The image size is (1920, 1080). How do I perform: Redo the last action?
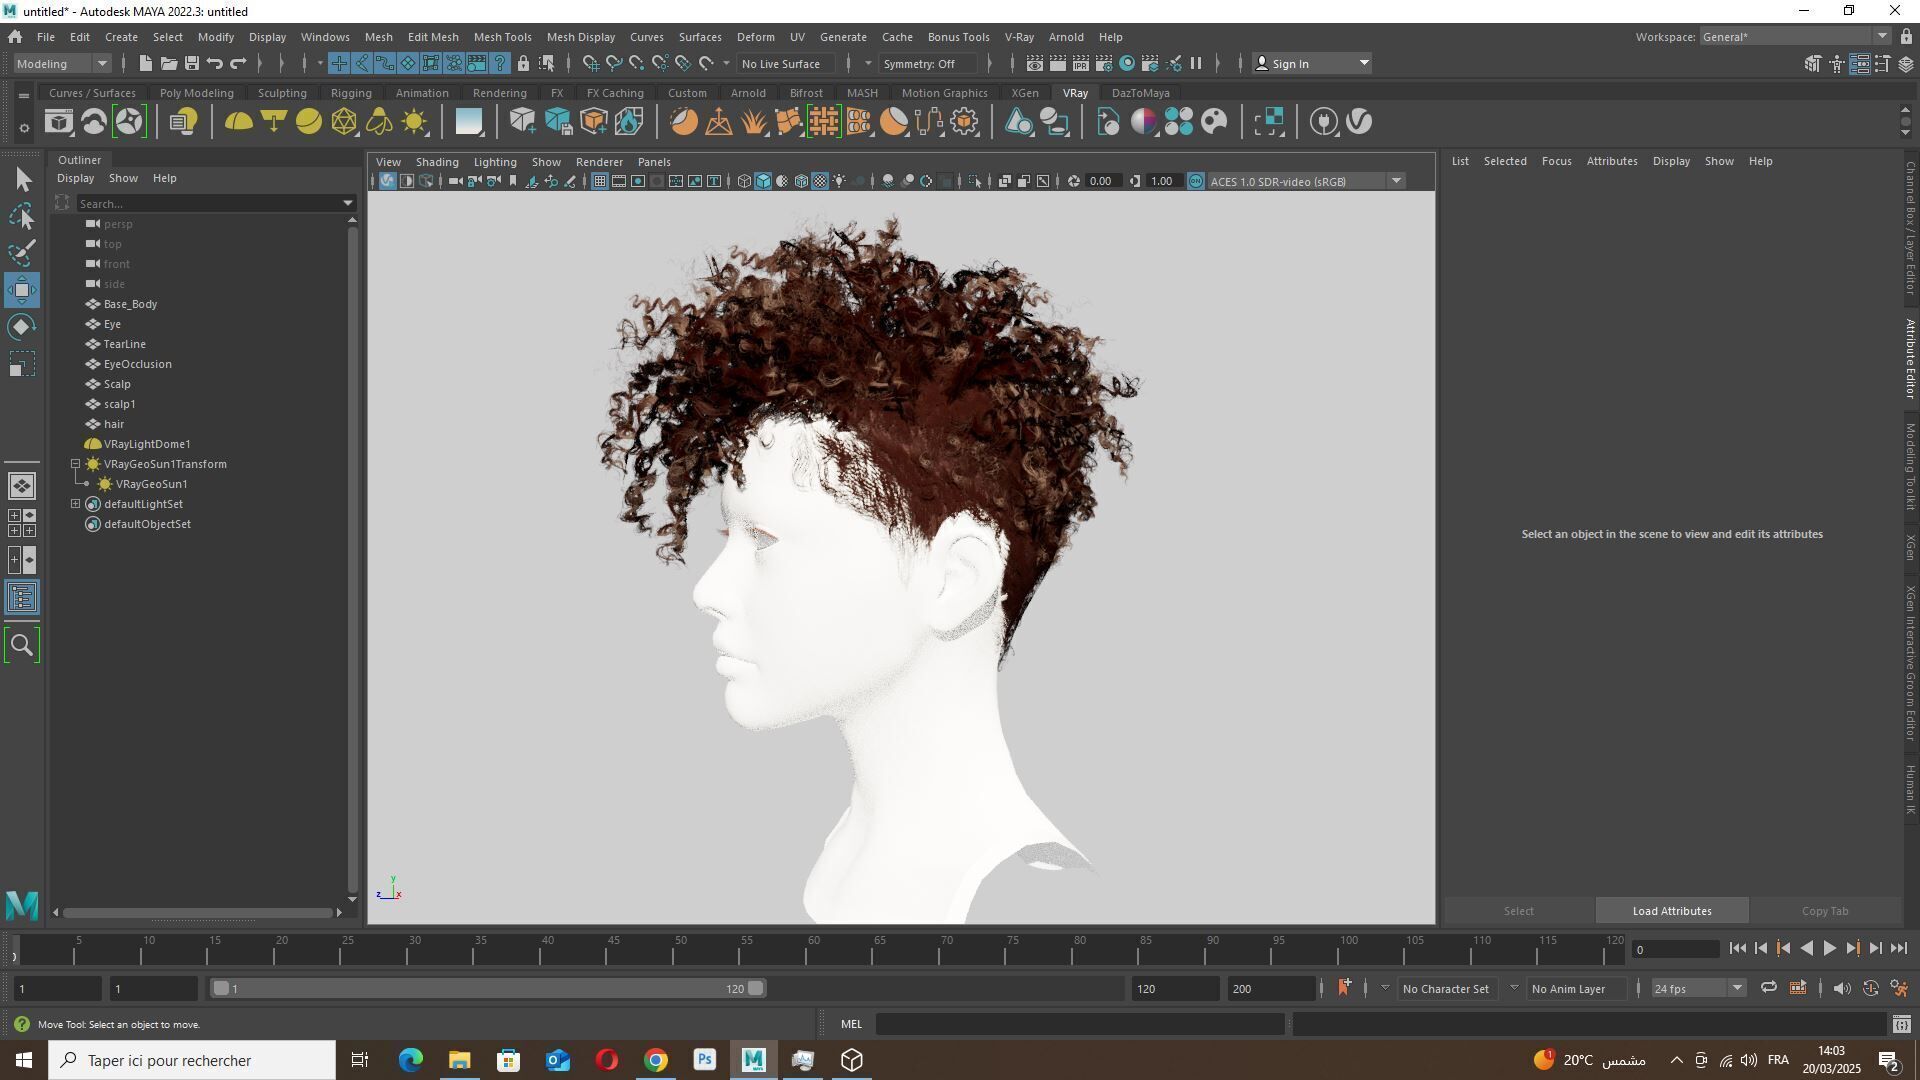(238, 63)
